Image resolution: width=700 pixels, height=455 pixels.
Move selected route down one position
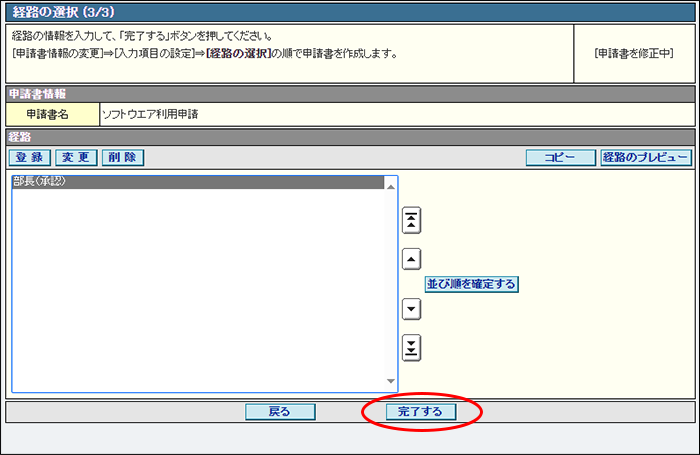coord(411,309)
